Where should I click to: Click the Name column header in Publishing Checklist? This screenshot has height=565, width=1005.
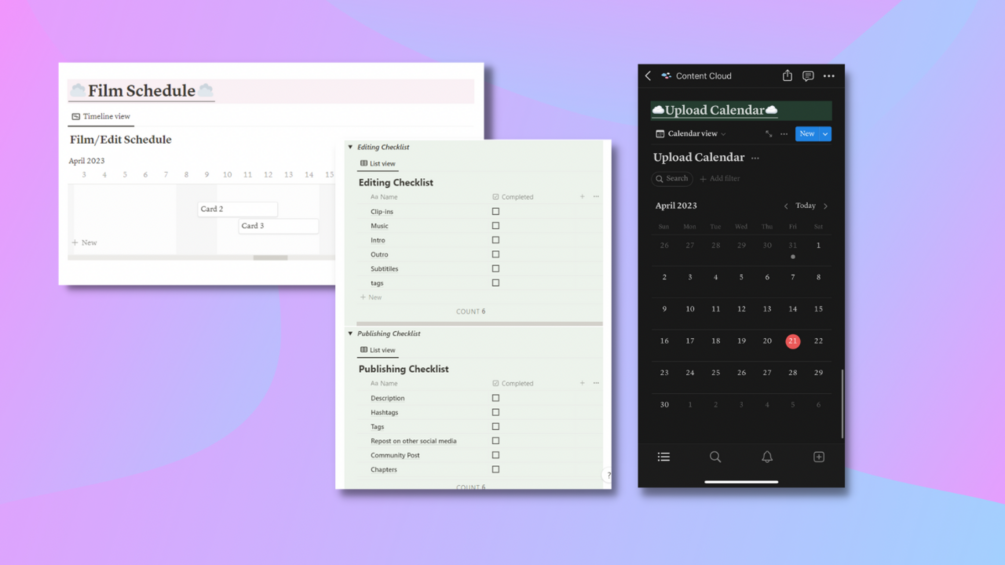tap(384, 383)
